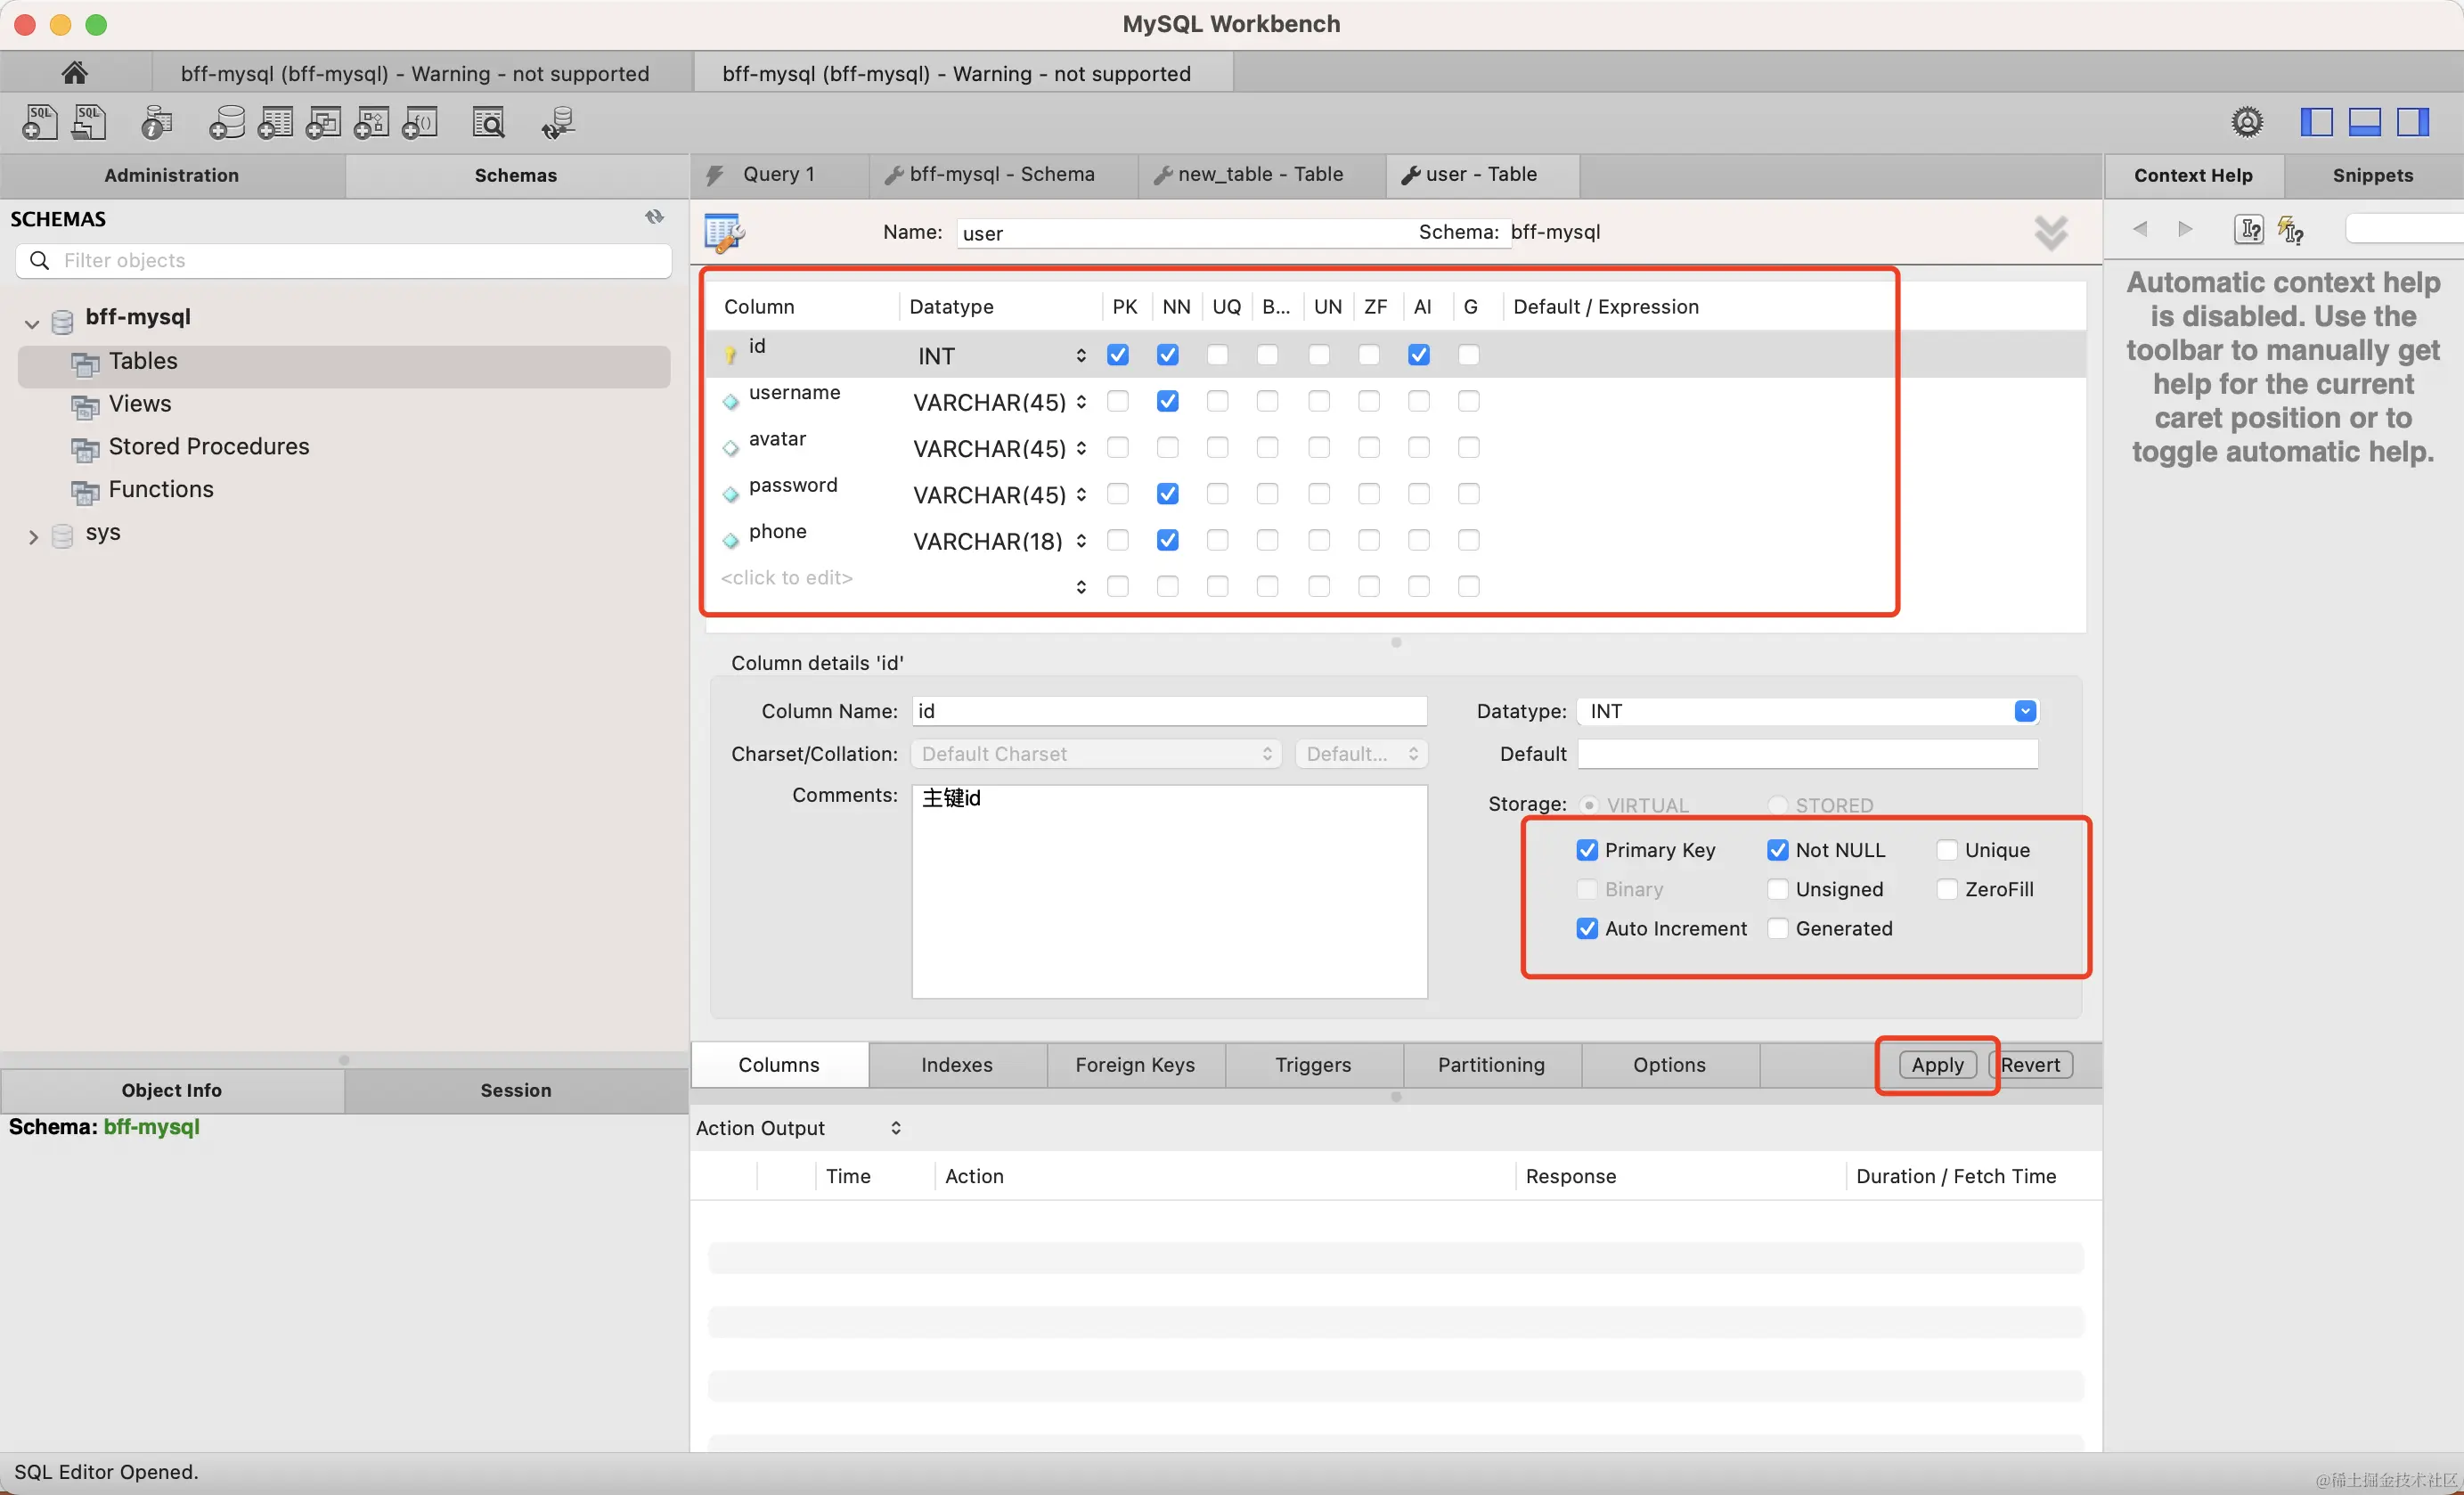This screenshot has width=2464, height=1495.
Task: Click the Filter objects search field
Action: 360,260
